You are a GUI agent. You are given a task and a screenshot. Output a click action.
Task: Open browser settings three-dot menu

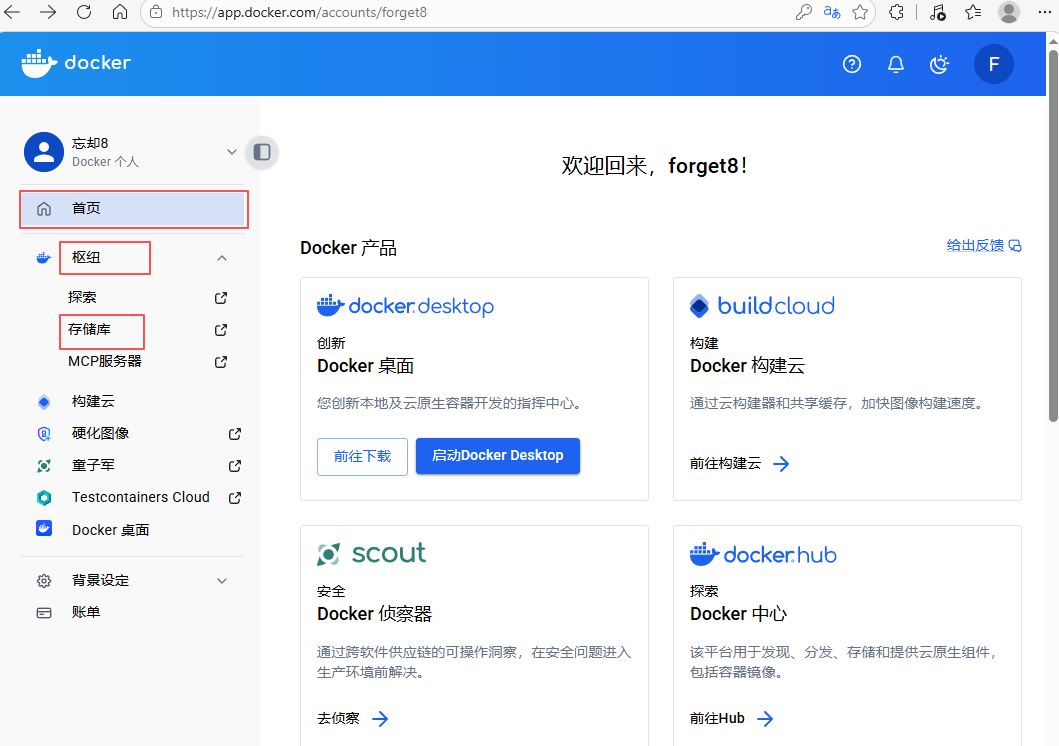click(x=1044, y=12)
